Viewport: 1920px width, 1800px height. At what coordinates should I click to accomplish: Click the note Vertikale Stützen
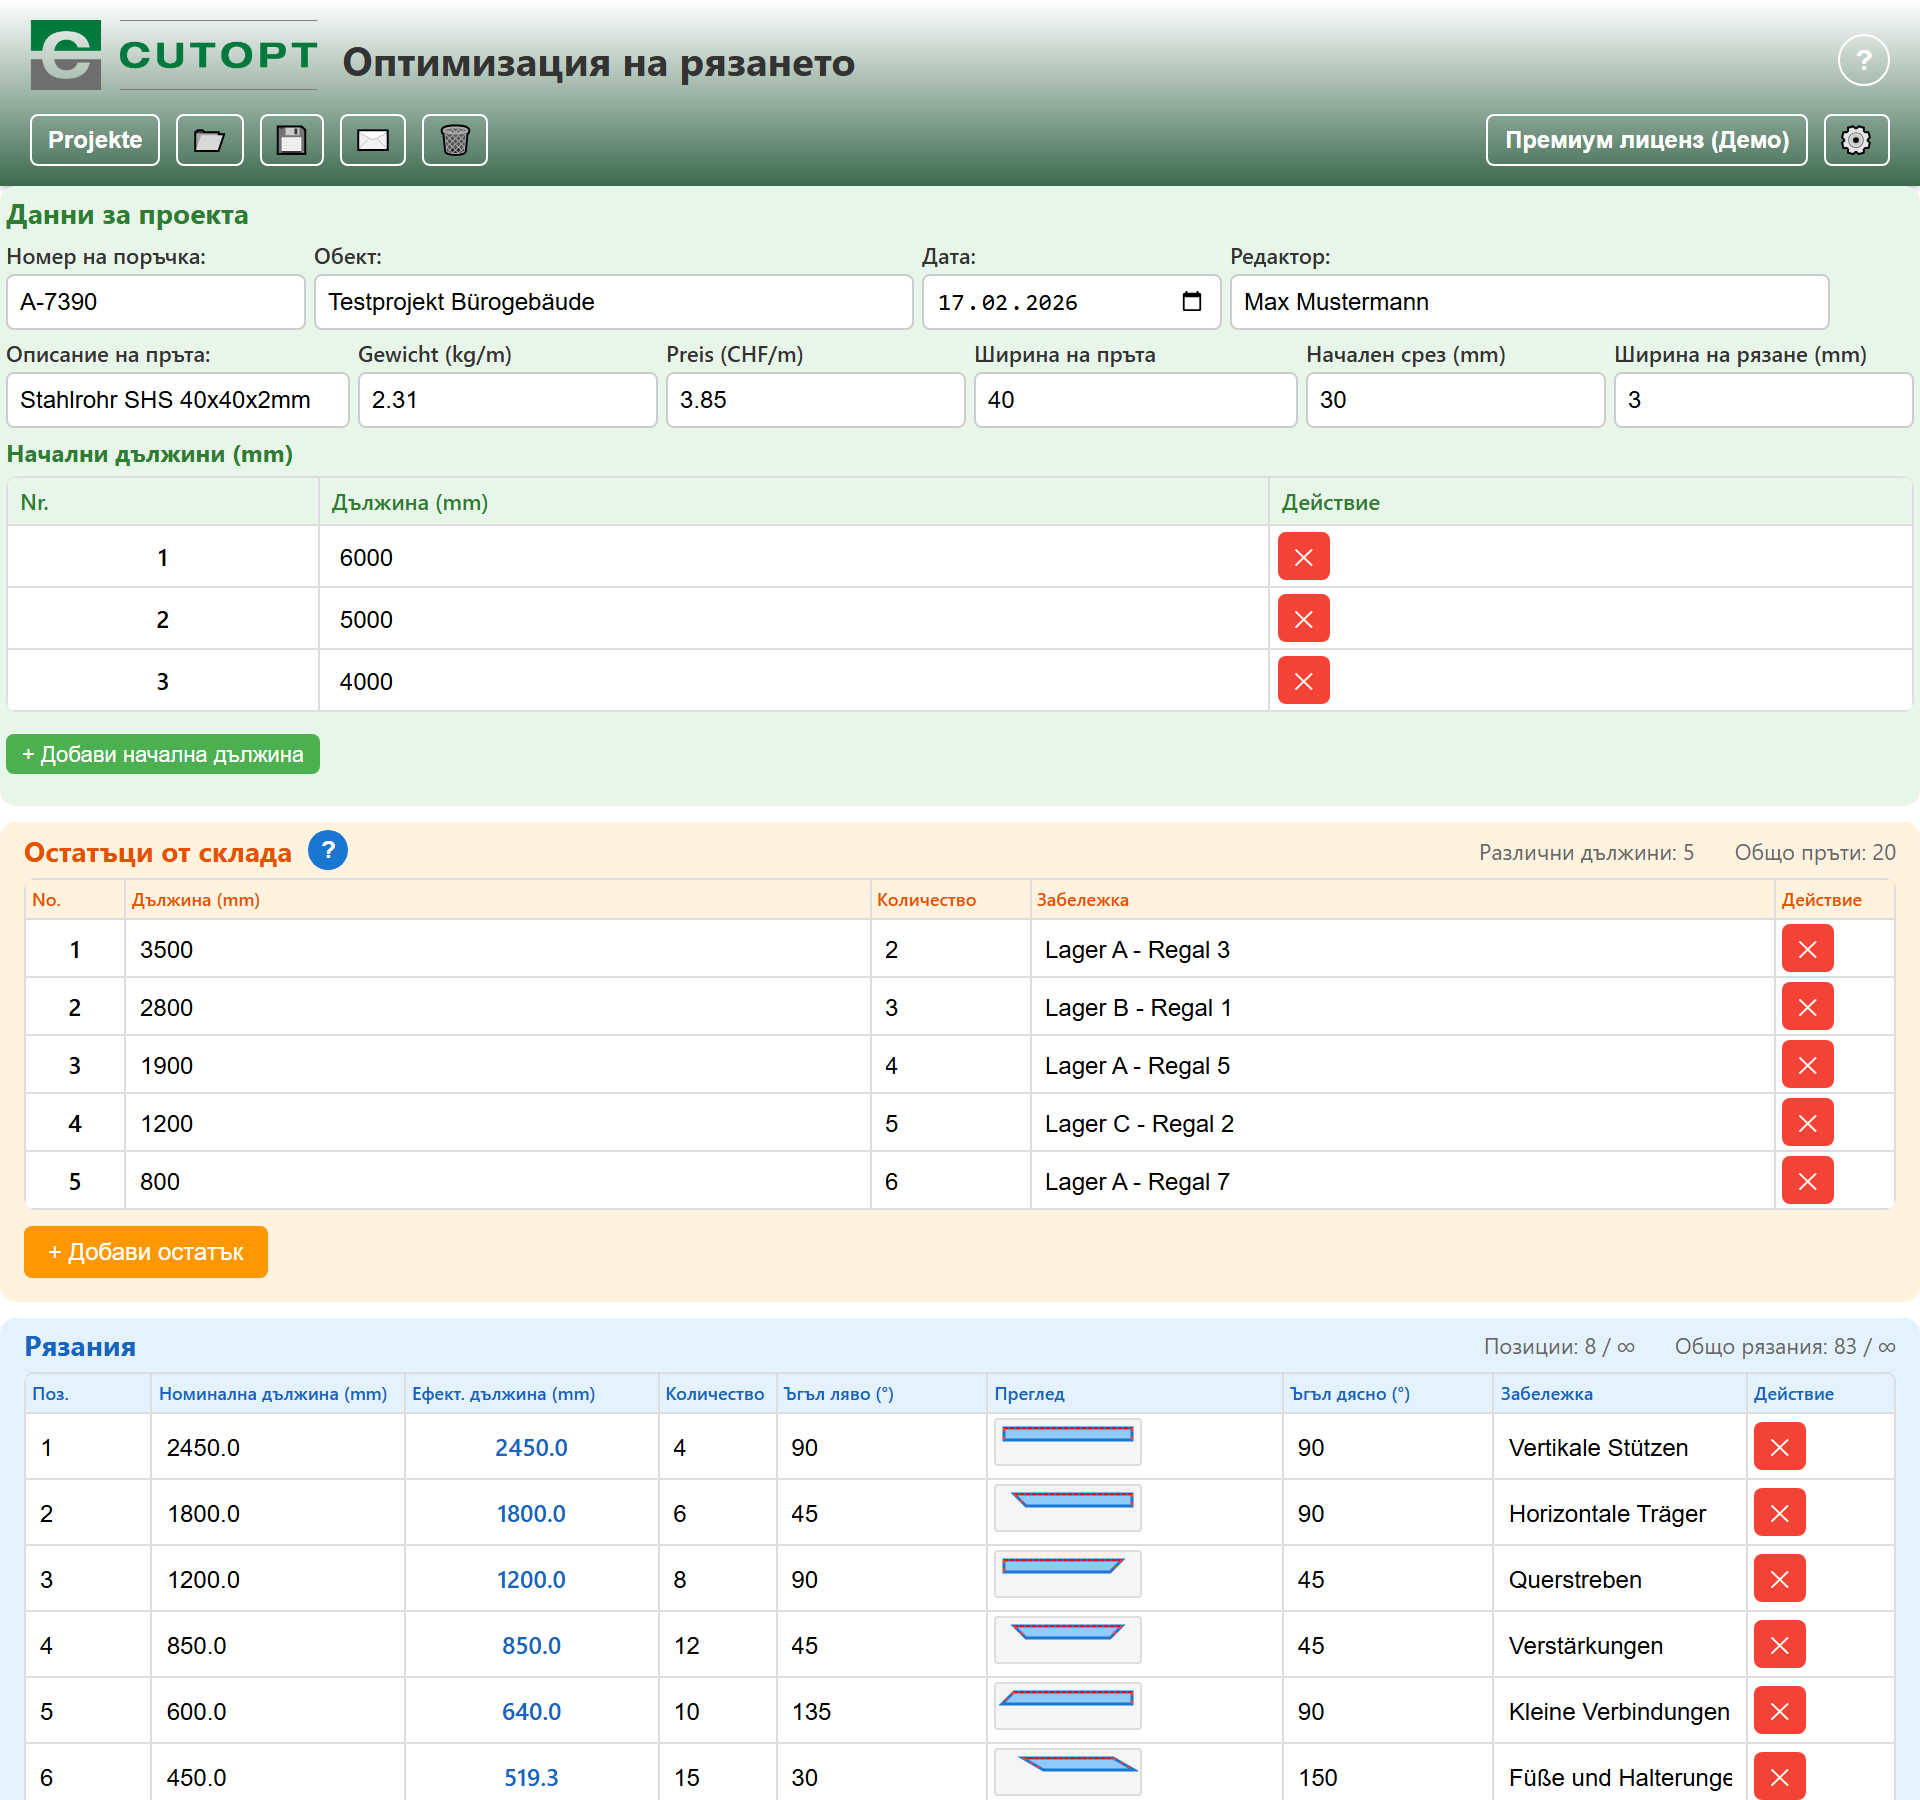tap(1598, 1447)
